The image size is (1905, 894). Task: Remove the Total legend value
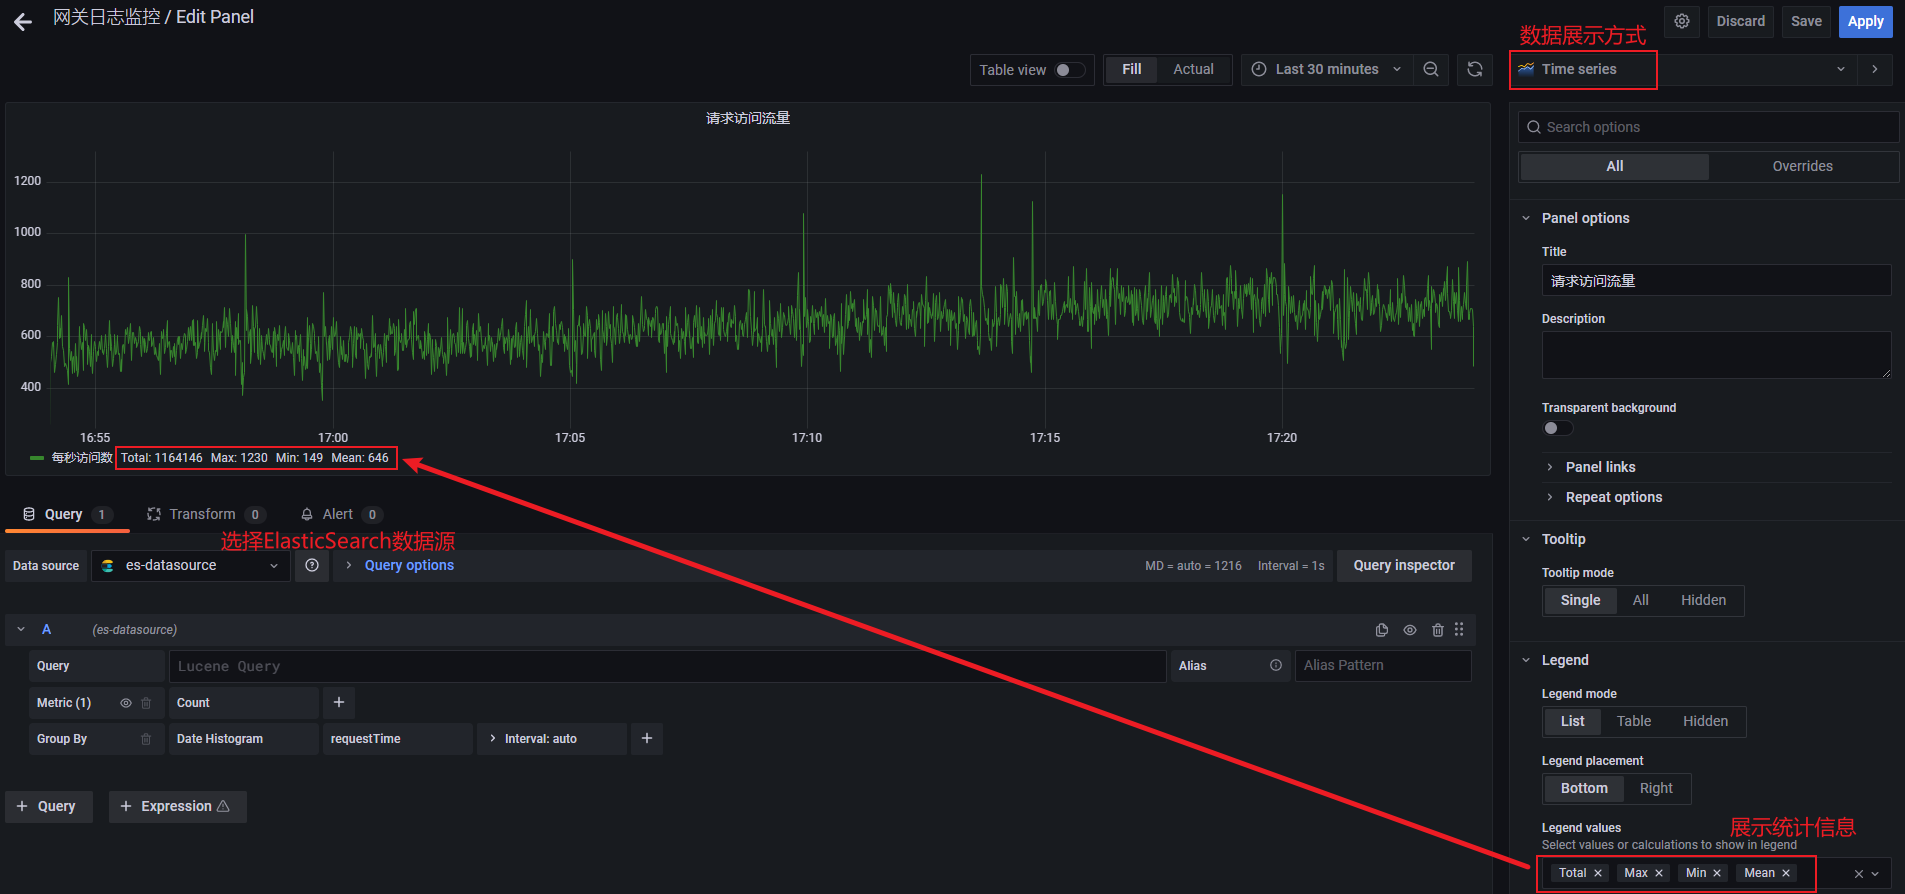[x=1598, y=873]
